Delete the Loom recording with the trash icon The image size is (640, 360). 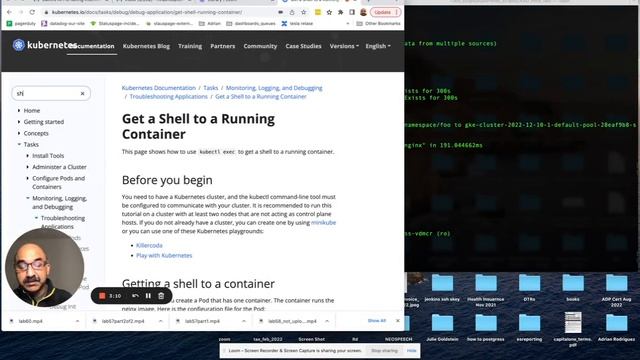[x=161, y=296]
